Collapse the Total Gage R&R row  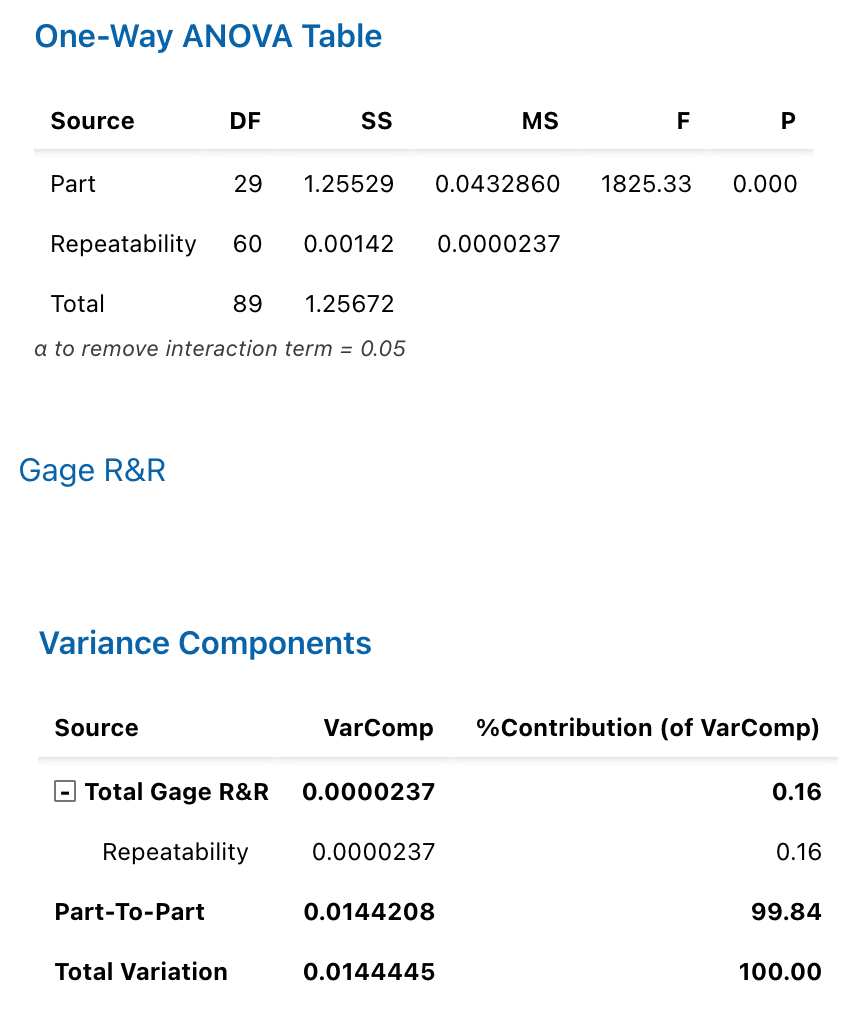pos(65,792)
